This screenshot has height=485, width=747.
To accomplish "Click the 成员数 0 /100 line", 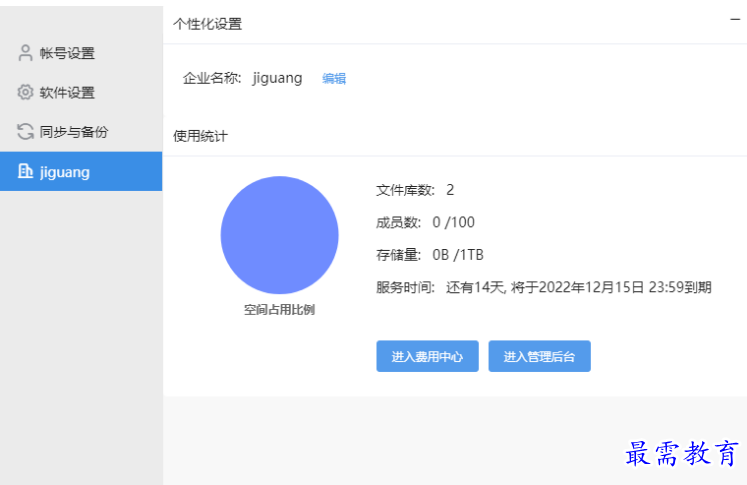I will click(x=425, y=222).
